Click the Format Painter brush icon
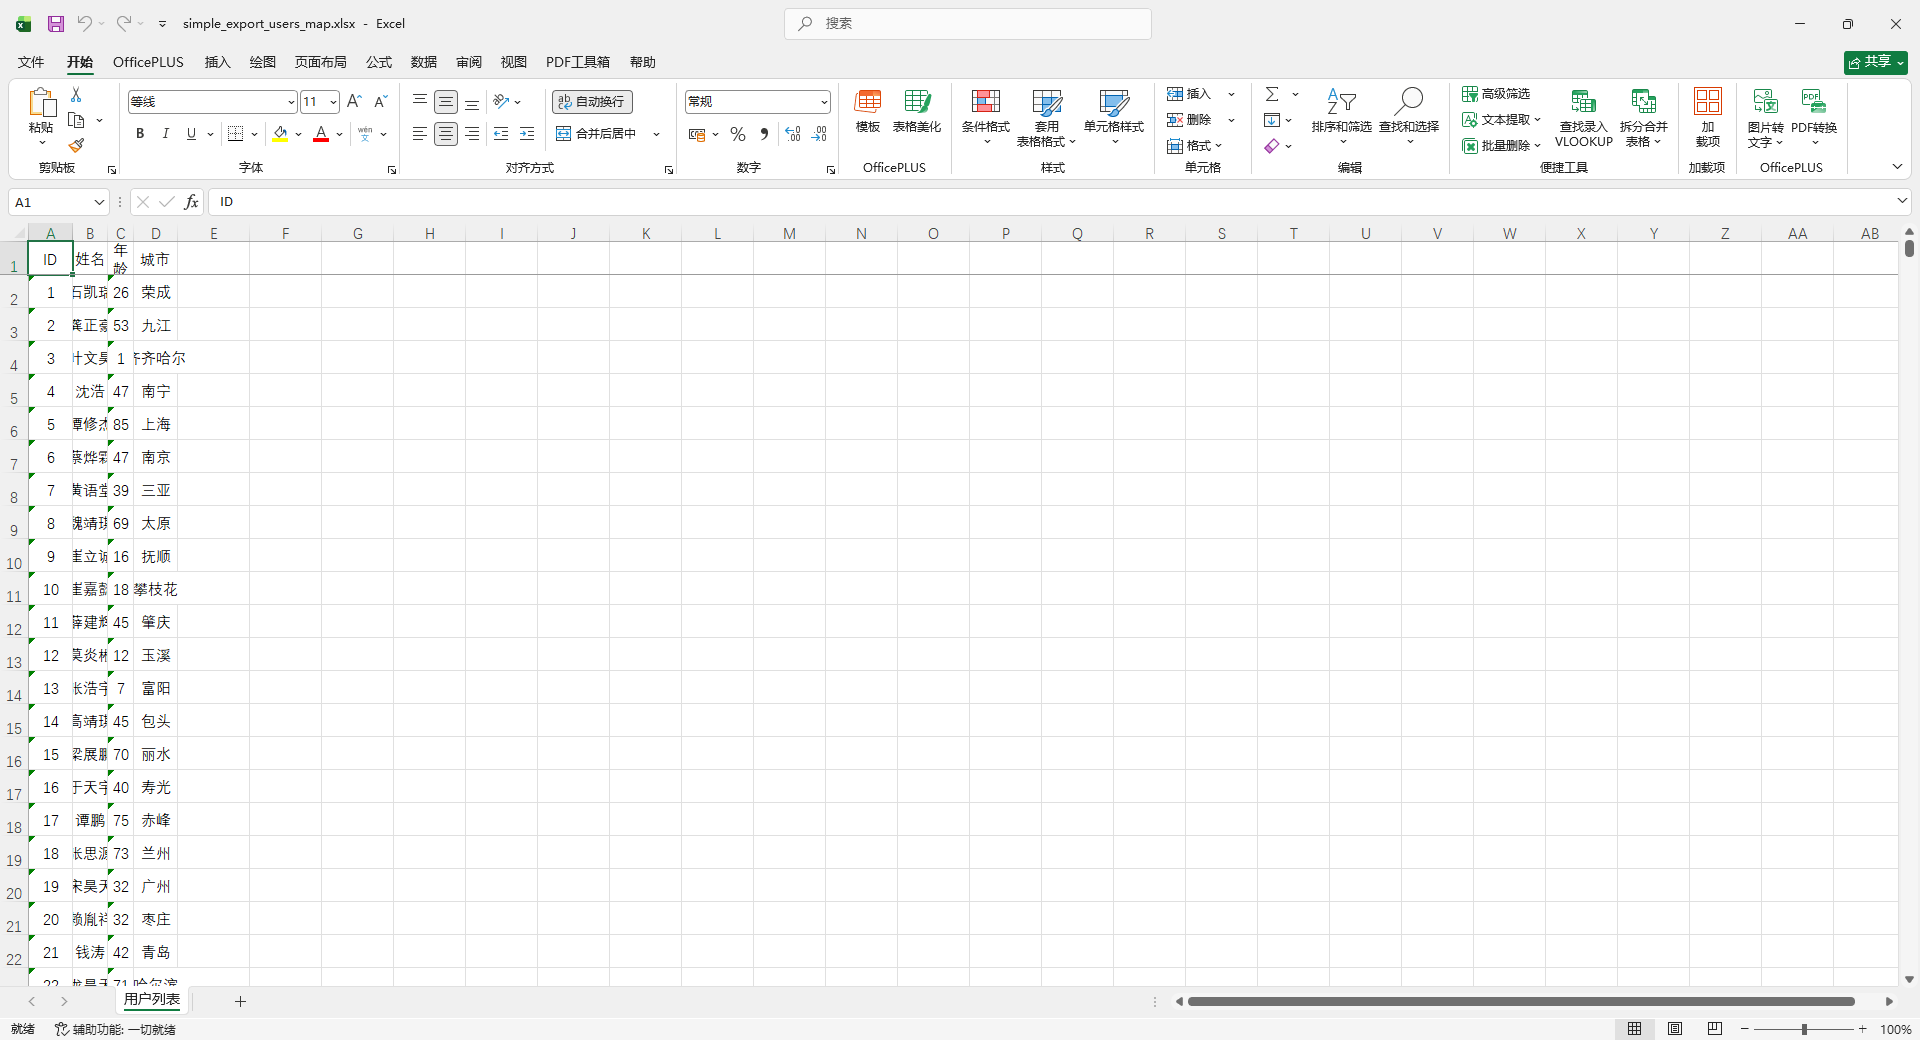Image resolution: width=1920 pixels, height=1040 pixels. [x=76, y=145]
